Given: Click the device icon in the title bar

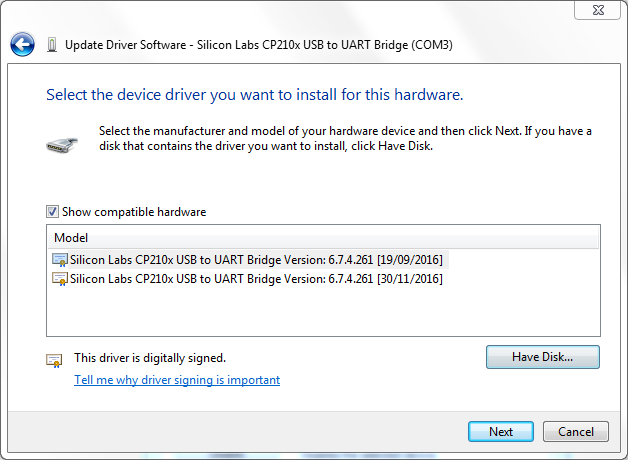Looking at the screenshot, I should 52,44.
